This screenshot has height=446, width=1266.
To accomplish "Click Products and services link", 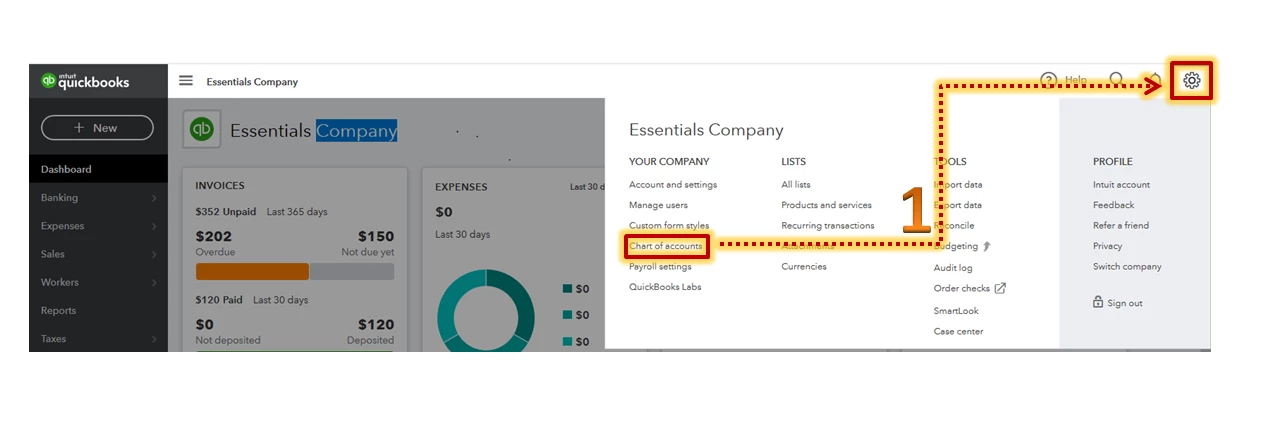I will [826, 205].
